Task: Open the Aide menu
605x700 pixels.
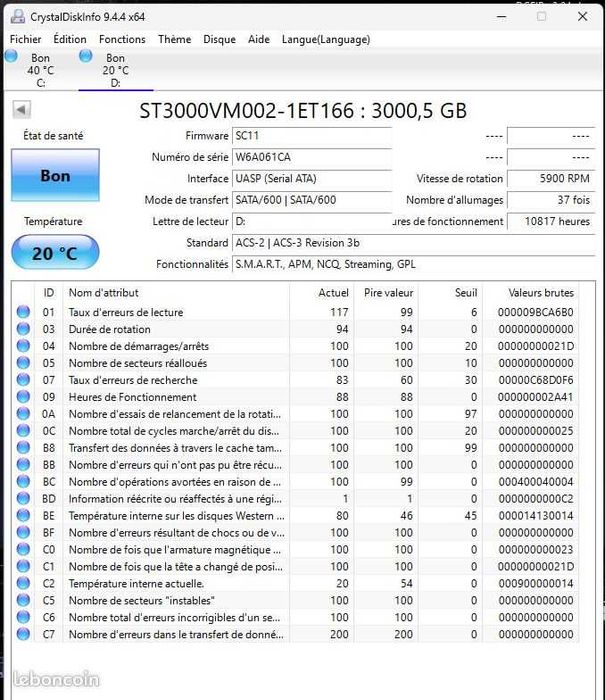Action: click(x=259, y=39)
